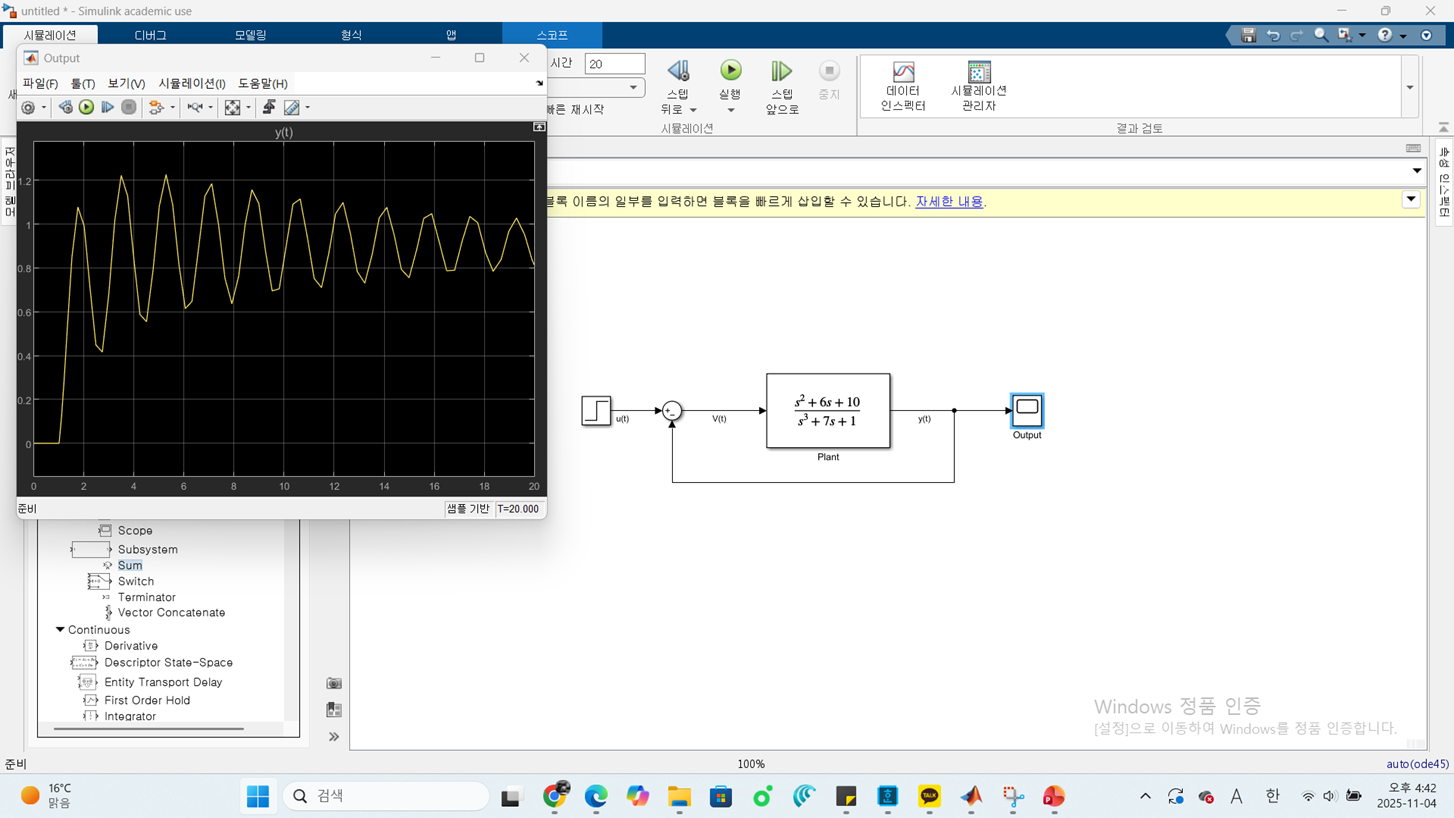1454x818 pixels.
Task: Select the Step source block
Action: click(x=596, y=411)
